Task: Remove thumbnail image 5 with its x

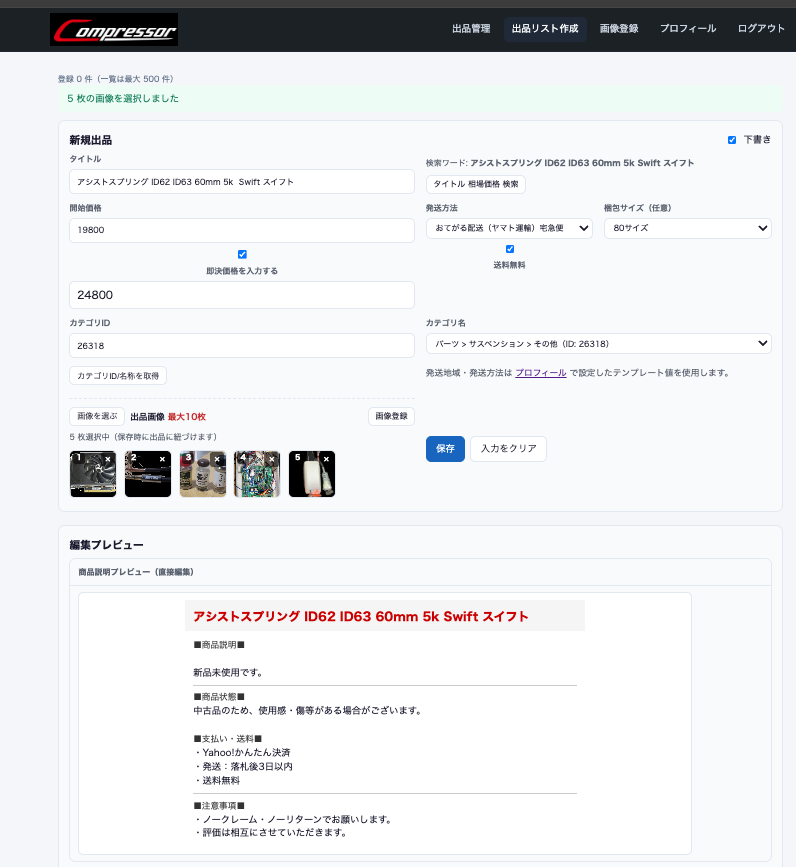Action: click(x=327, y=459)
